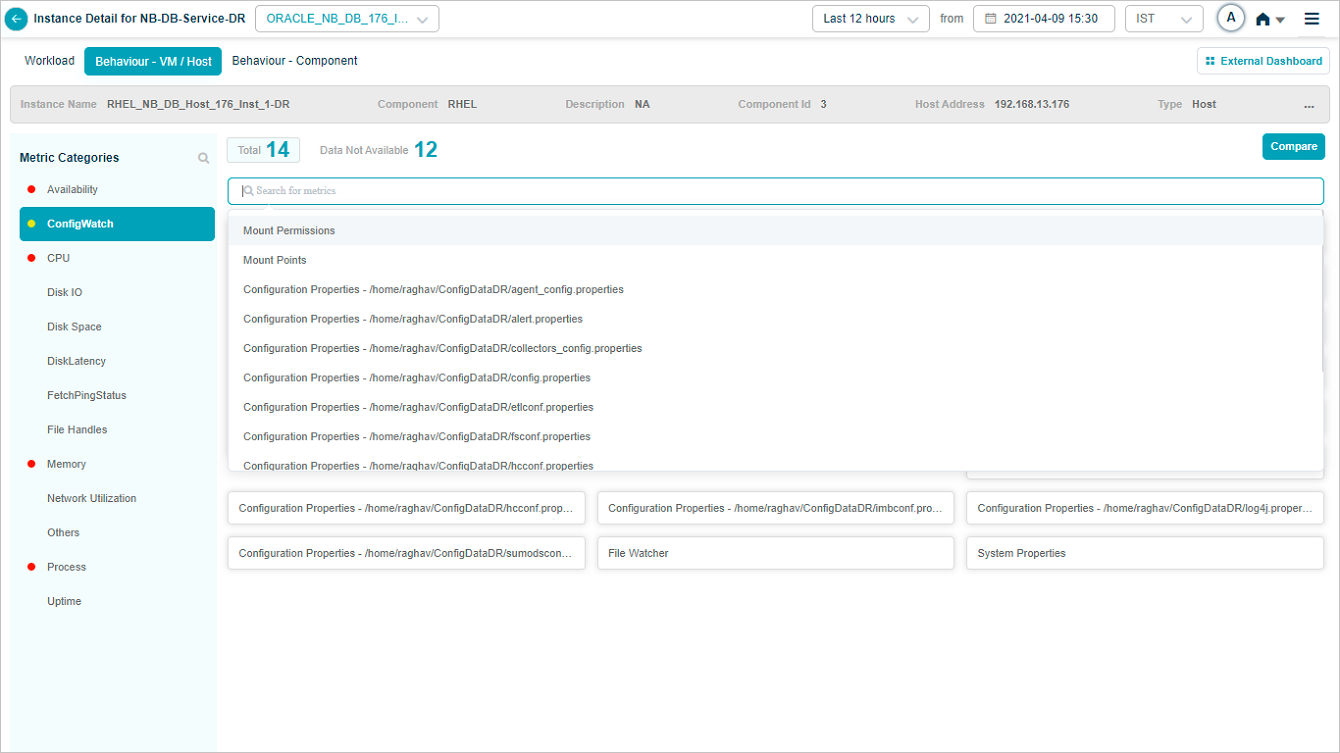The image size is (1340, 753).
Task: Open the hamburger menu icon
Action: click(1312, 19)
